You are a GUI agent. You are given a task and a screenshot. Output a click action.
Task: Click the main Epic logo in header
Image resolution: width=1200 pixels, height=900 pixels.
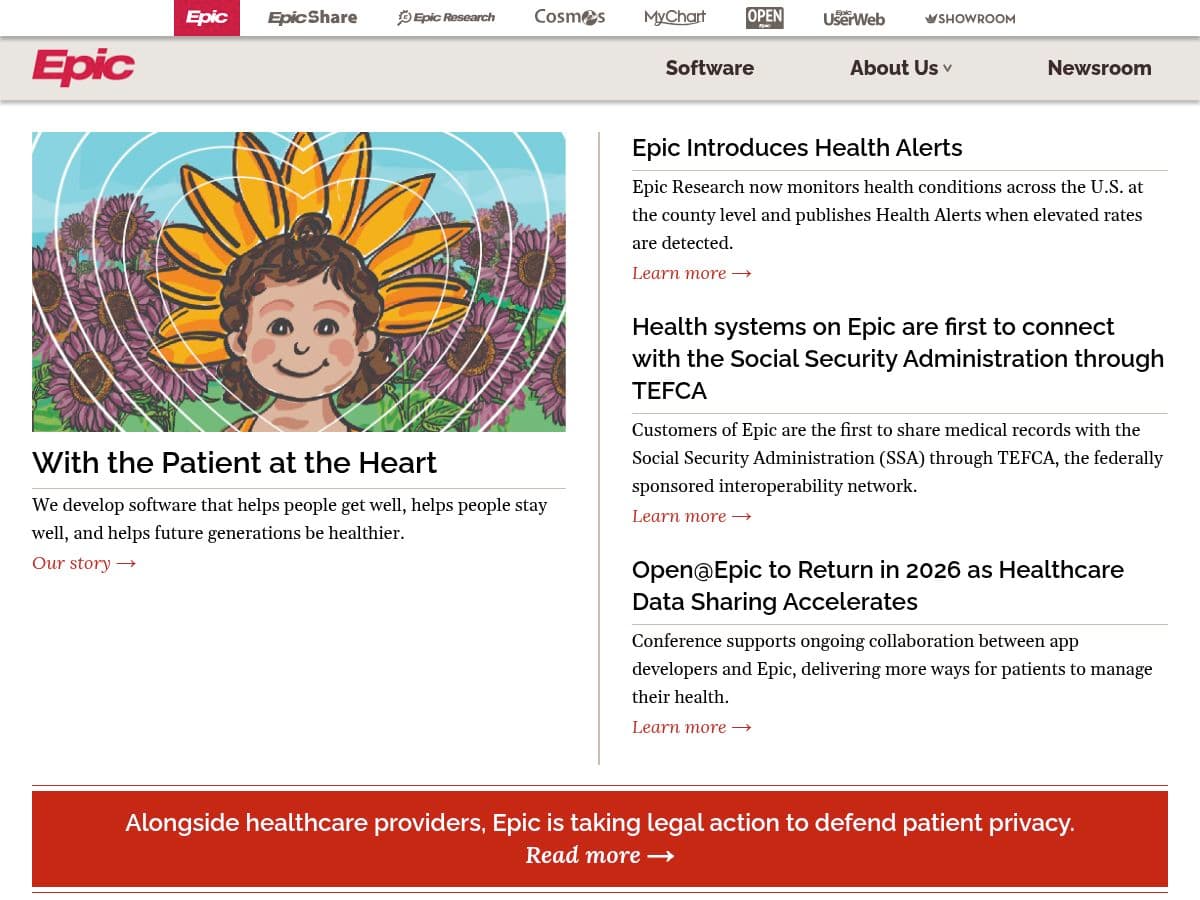click(x=84, y=67)
